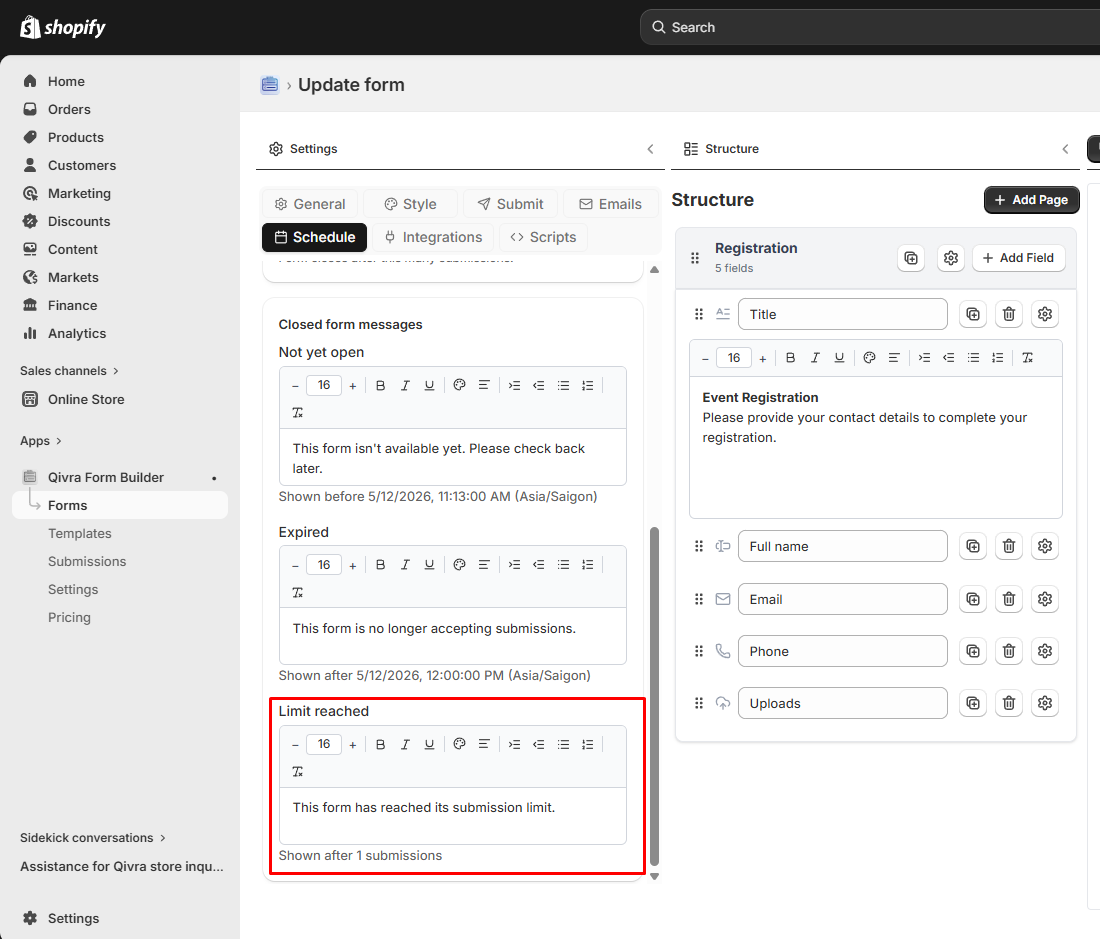Open Shopify Settings at sidebar bottom
The height and width of the screenshot is (939, 1100).
pyautogui.click(x=73, y=919)
